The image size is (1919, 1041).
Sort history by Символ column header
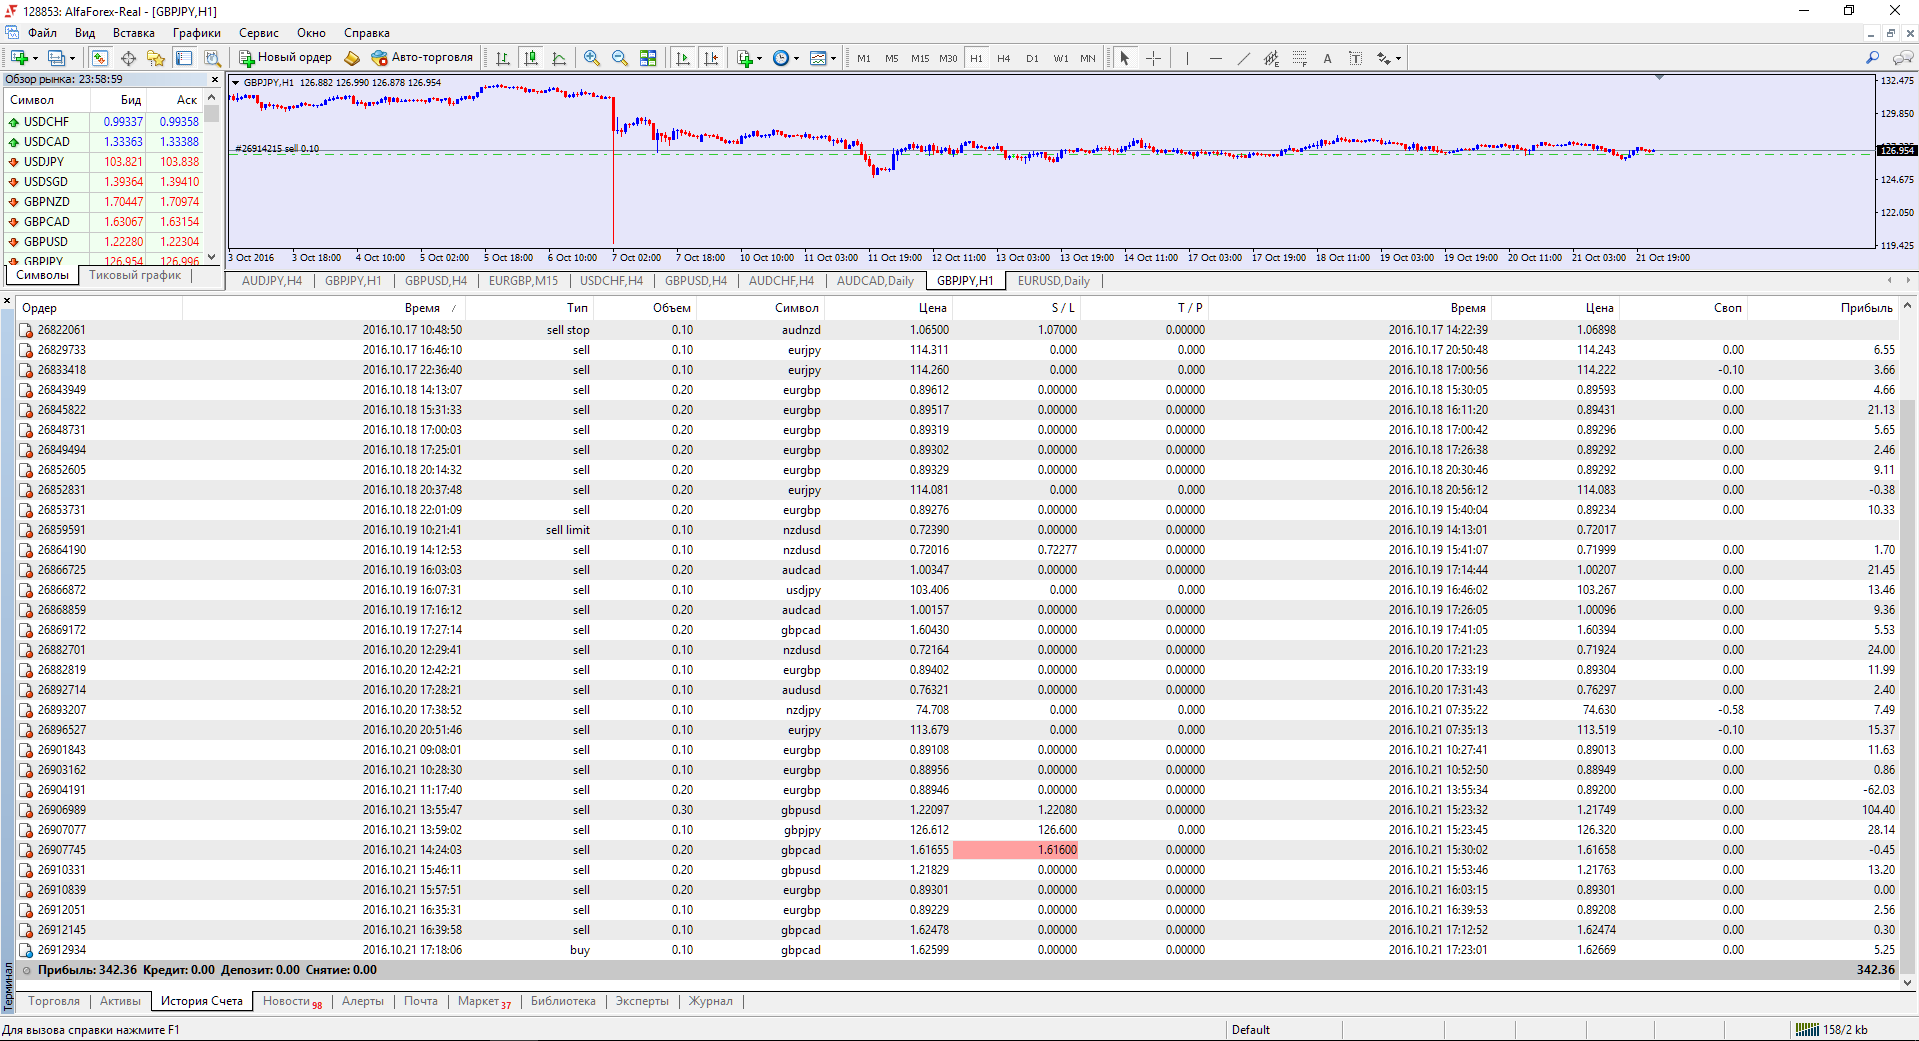pyautogui.click(x=796, y=308)
